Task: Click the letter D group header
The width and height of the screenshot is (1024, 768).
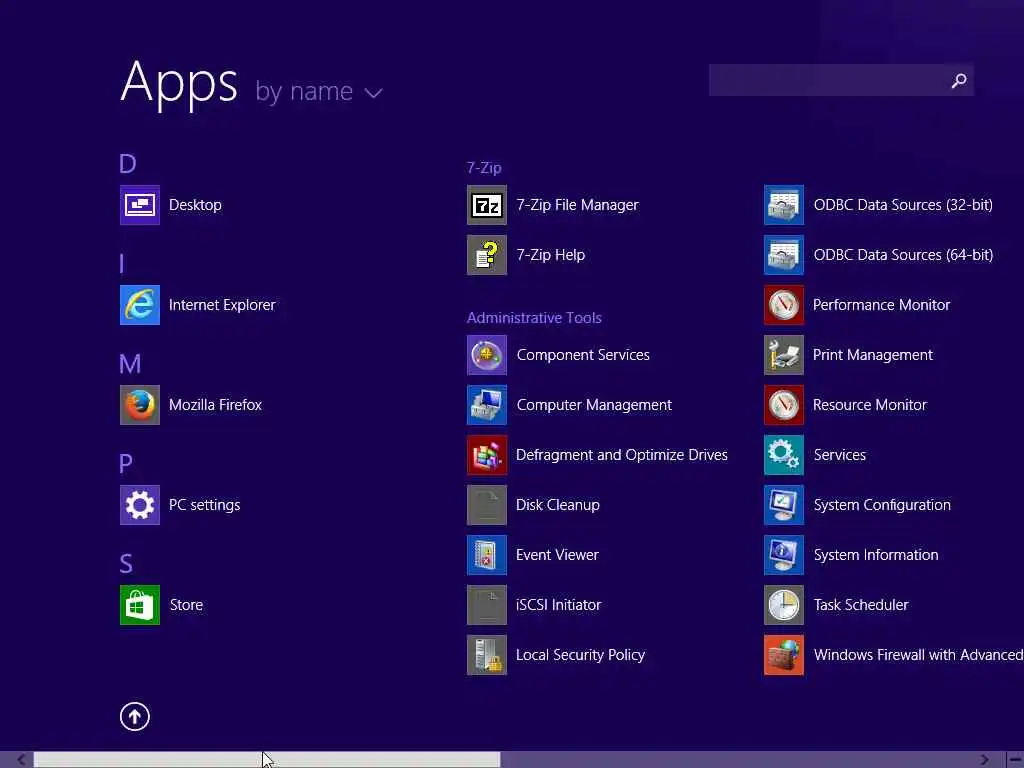Action: [128, 163]
